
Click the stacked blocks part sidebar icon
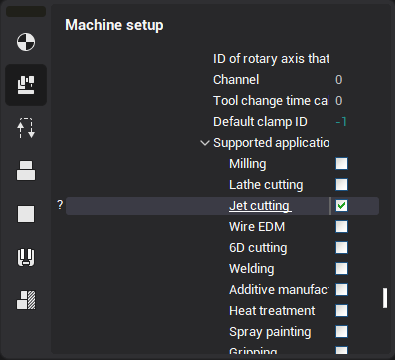26,171
